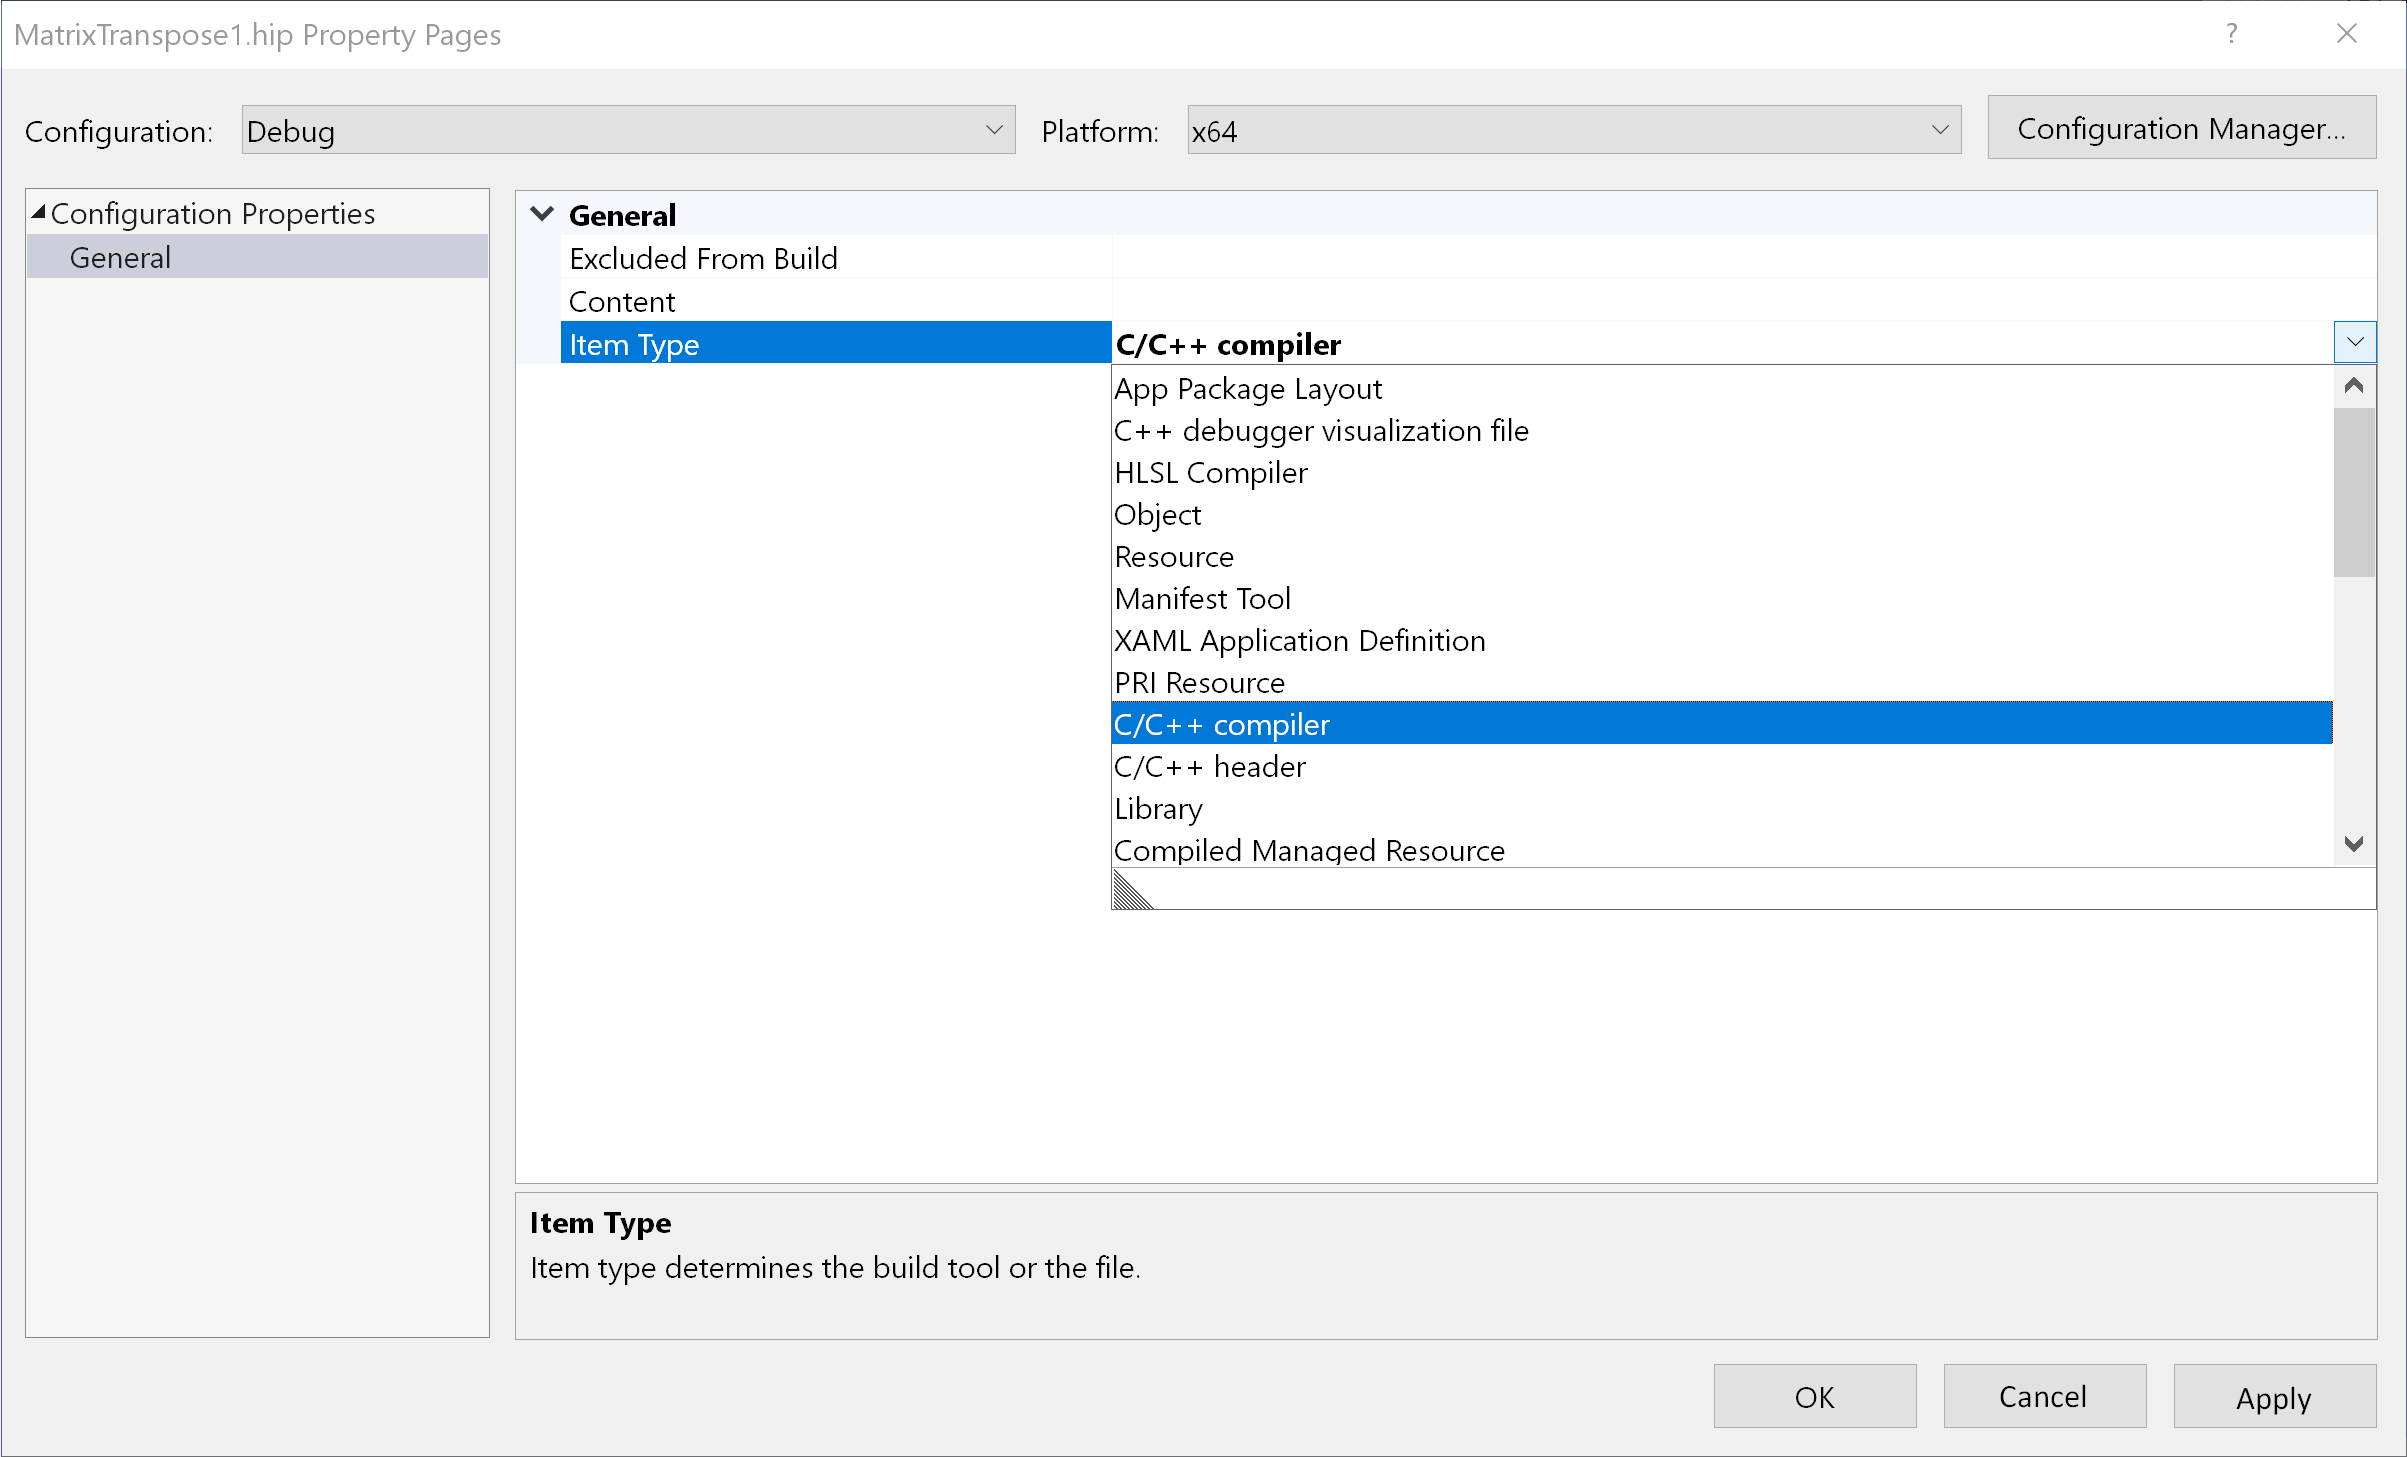Viewport: 2407px width, 1457px height.
Task: Select HLSL Compiler from the list
Action: [1211, 473]
